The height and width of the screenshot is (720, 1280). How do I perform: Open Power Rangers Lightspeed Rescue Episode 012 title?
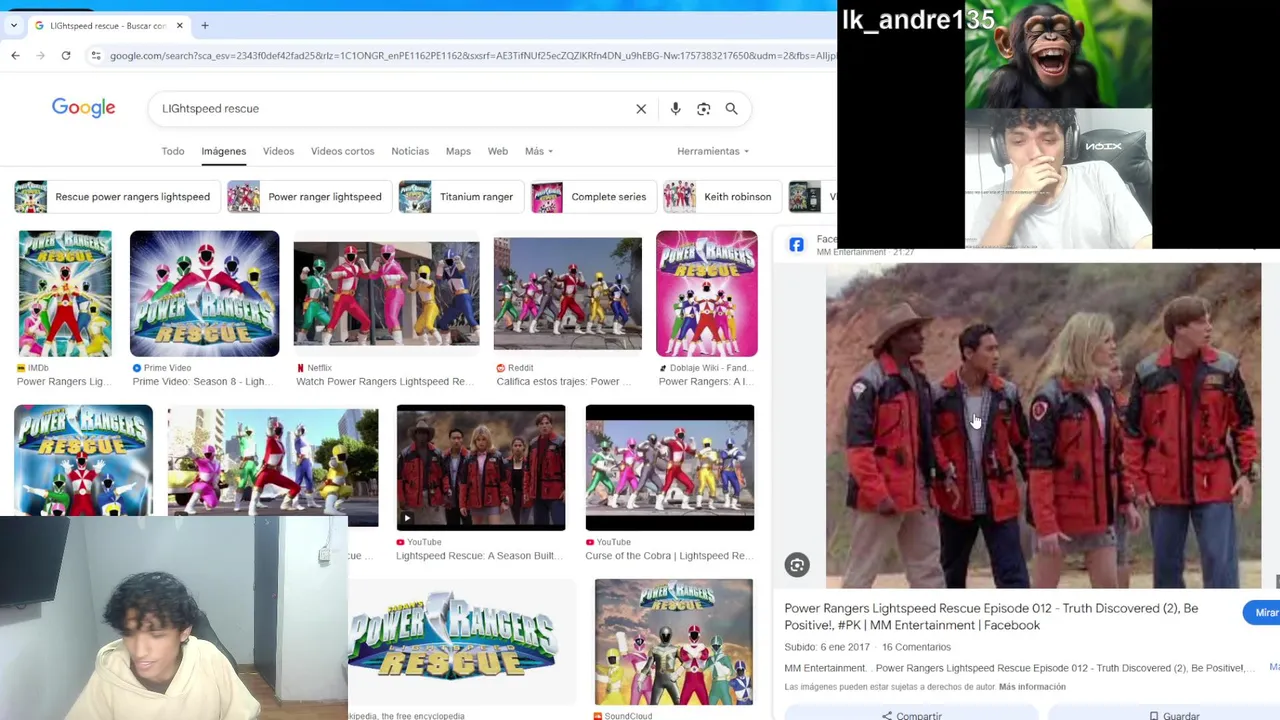pos(991,616)
